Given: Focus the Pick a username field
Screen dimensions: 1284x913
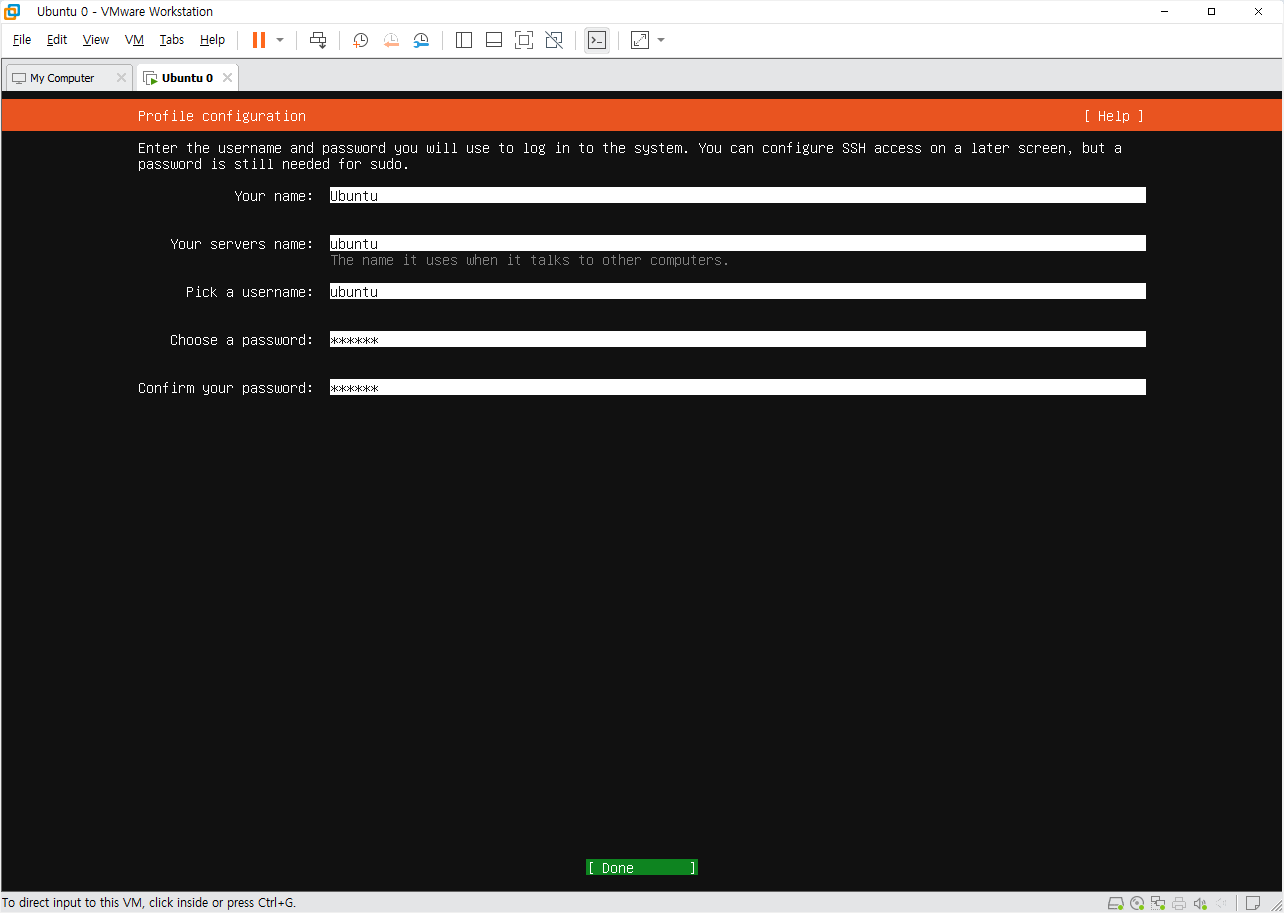Looking at the screenshot, I should coord(738,292).
